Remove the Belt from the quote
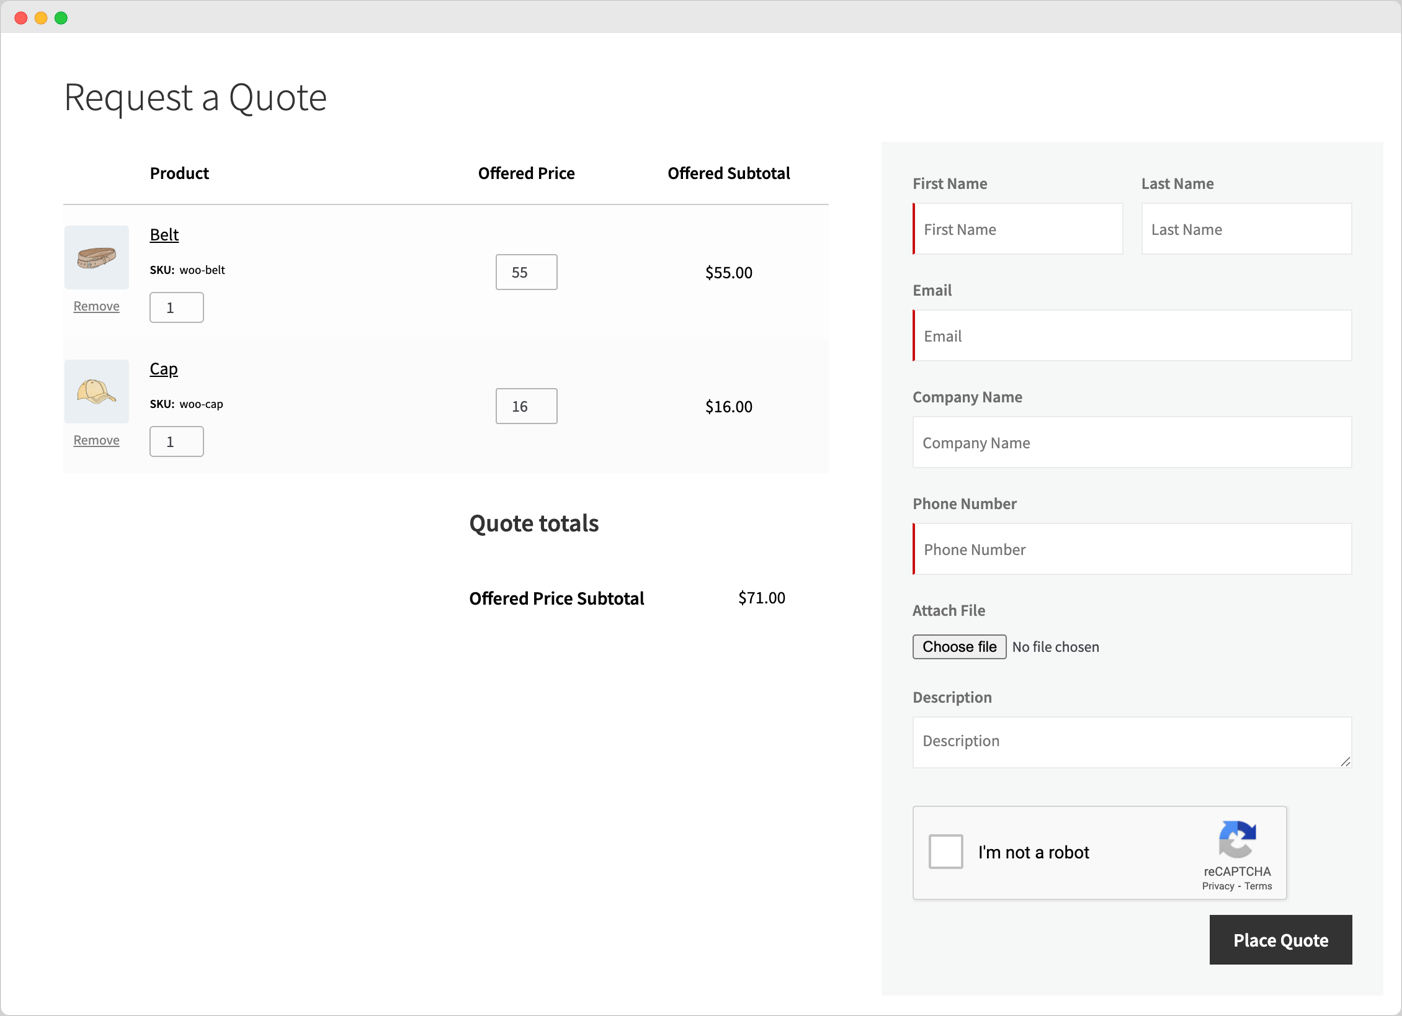The width and height of the screenshot is (1402, 1016). pos(96,305)
